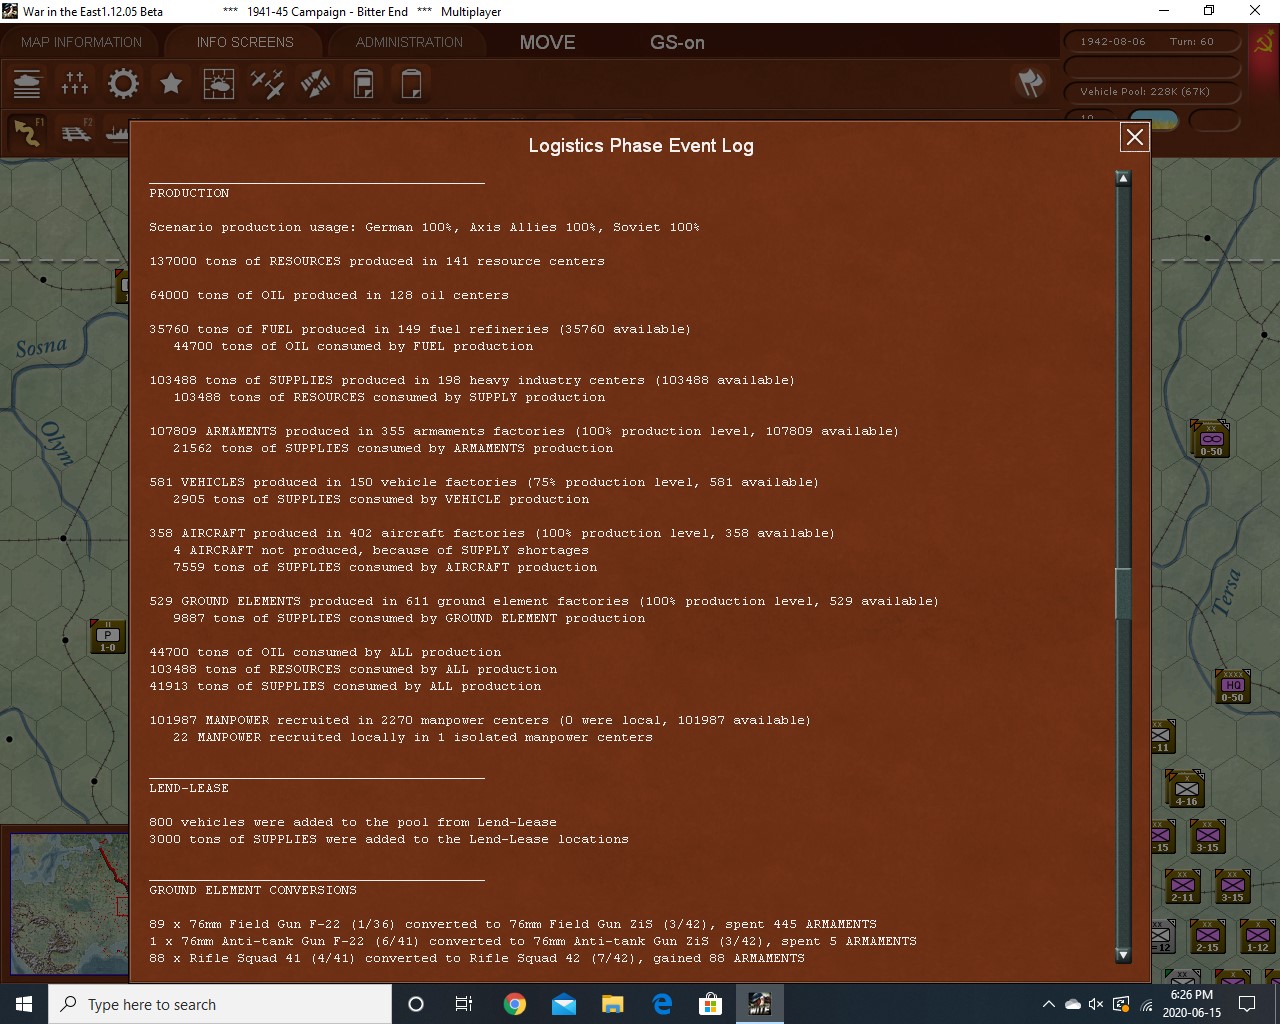Select the F2 rail mode icon

click(76, 132)
